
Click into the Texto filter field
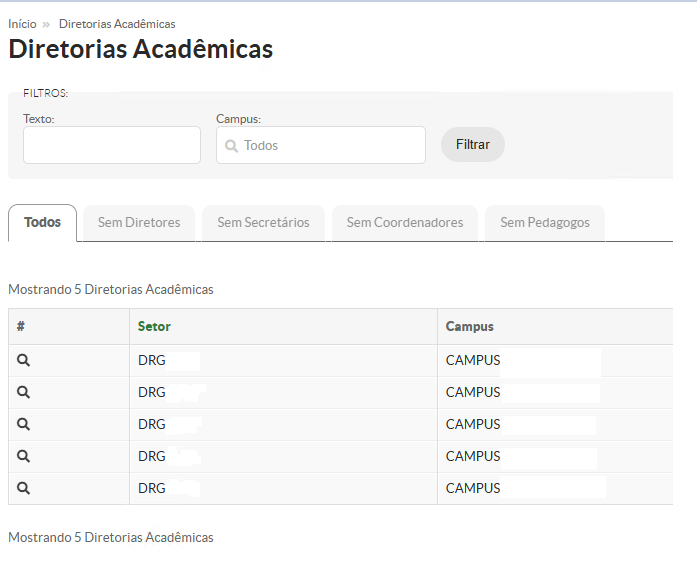(x=112, y=145)
